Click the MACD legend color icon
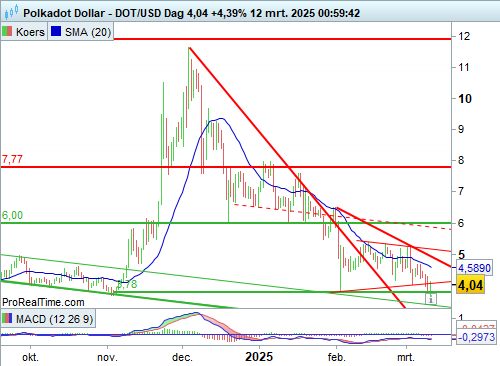Screen dimensions: 500x366 (x=7, y=318)
